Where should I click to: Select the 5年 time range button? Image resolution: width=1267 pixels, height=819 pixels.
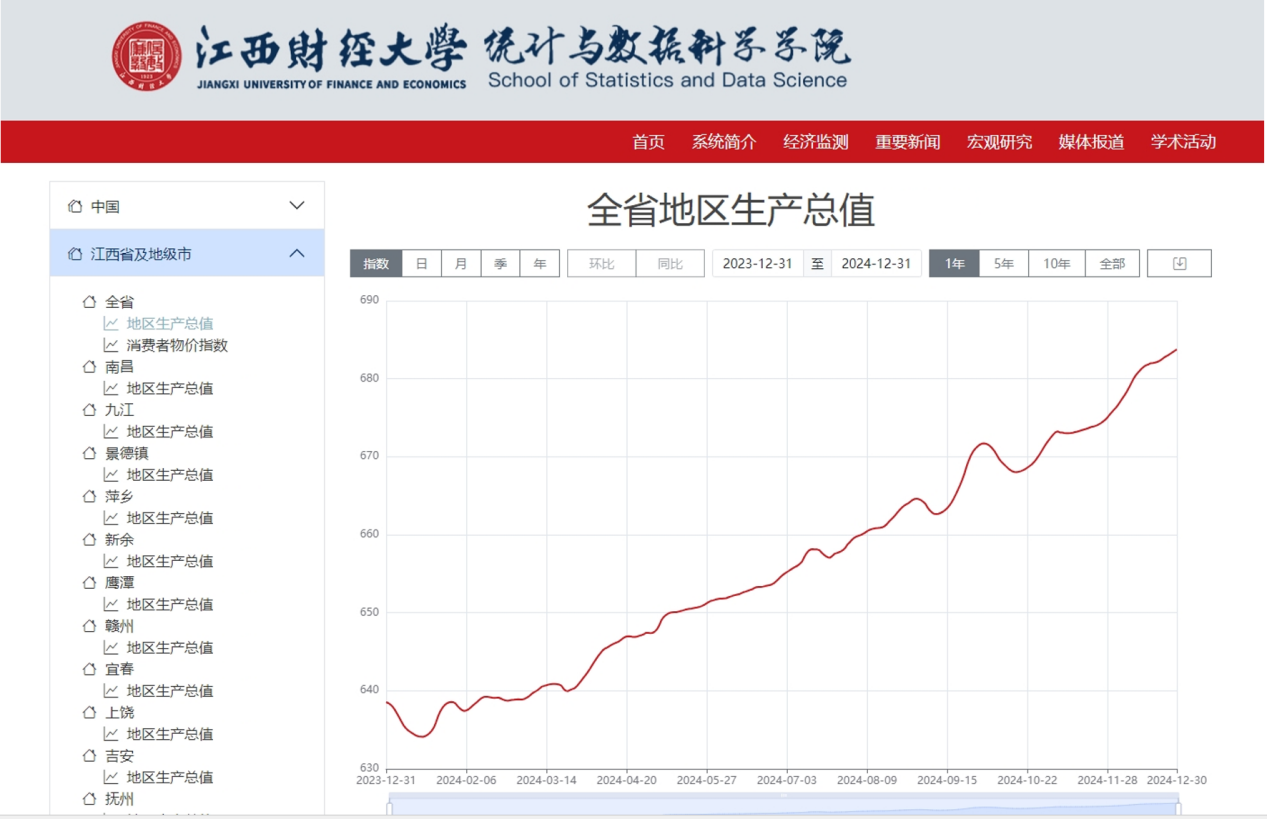pos(1003,263)
